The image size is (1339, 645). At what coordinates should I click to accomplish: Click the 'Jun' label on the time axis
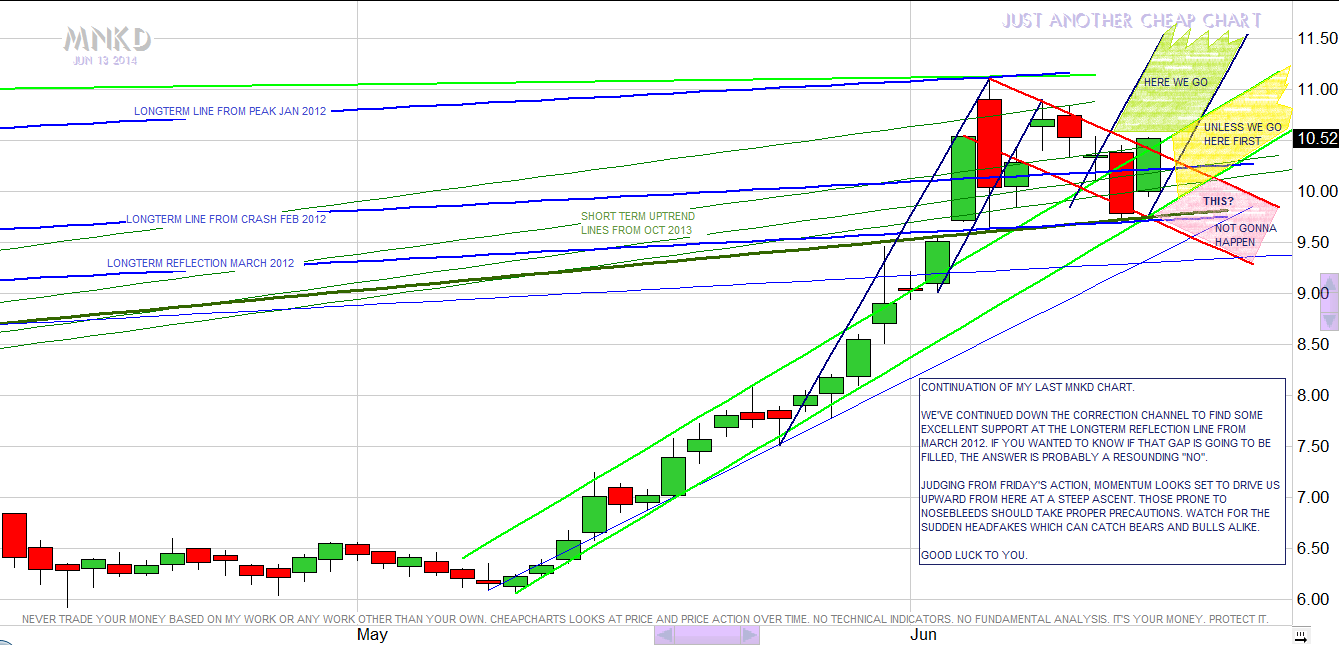point(923,634)
